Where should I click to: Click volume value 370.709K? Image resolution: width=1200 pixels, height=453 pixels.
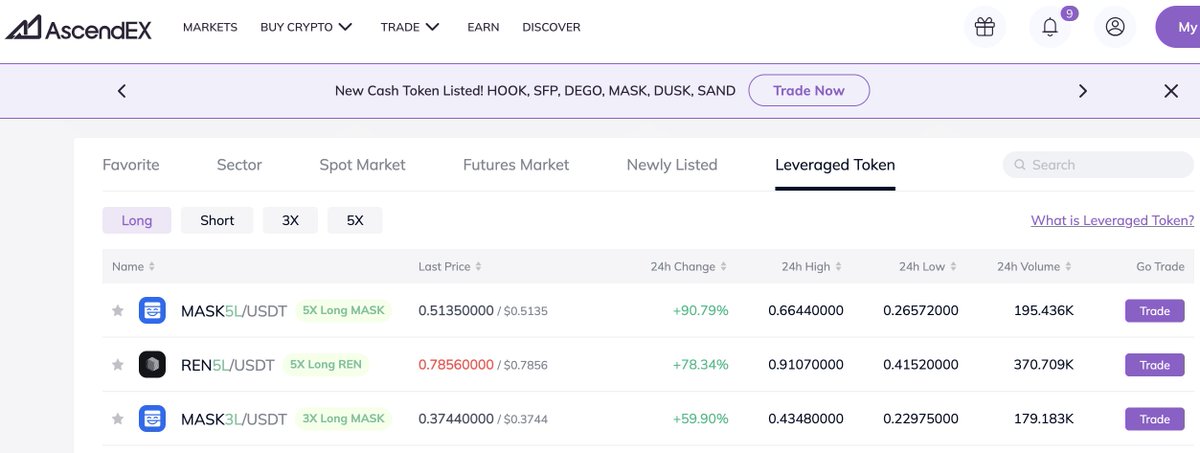(x=1043, y=365)
